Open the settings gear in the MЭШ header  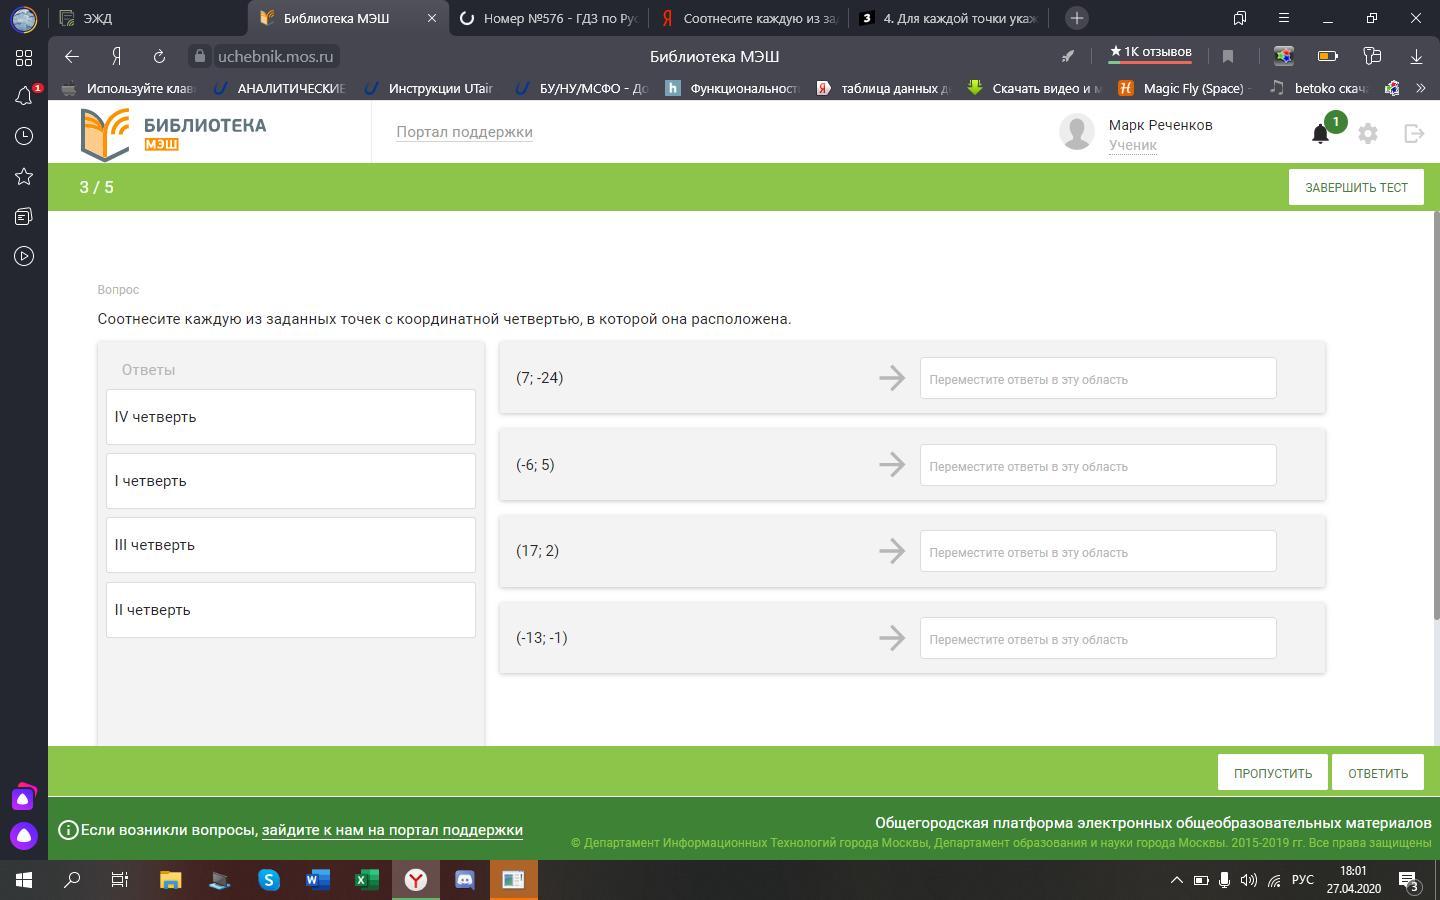1368,133
